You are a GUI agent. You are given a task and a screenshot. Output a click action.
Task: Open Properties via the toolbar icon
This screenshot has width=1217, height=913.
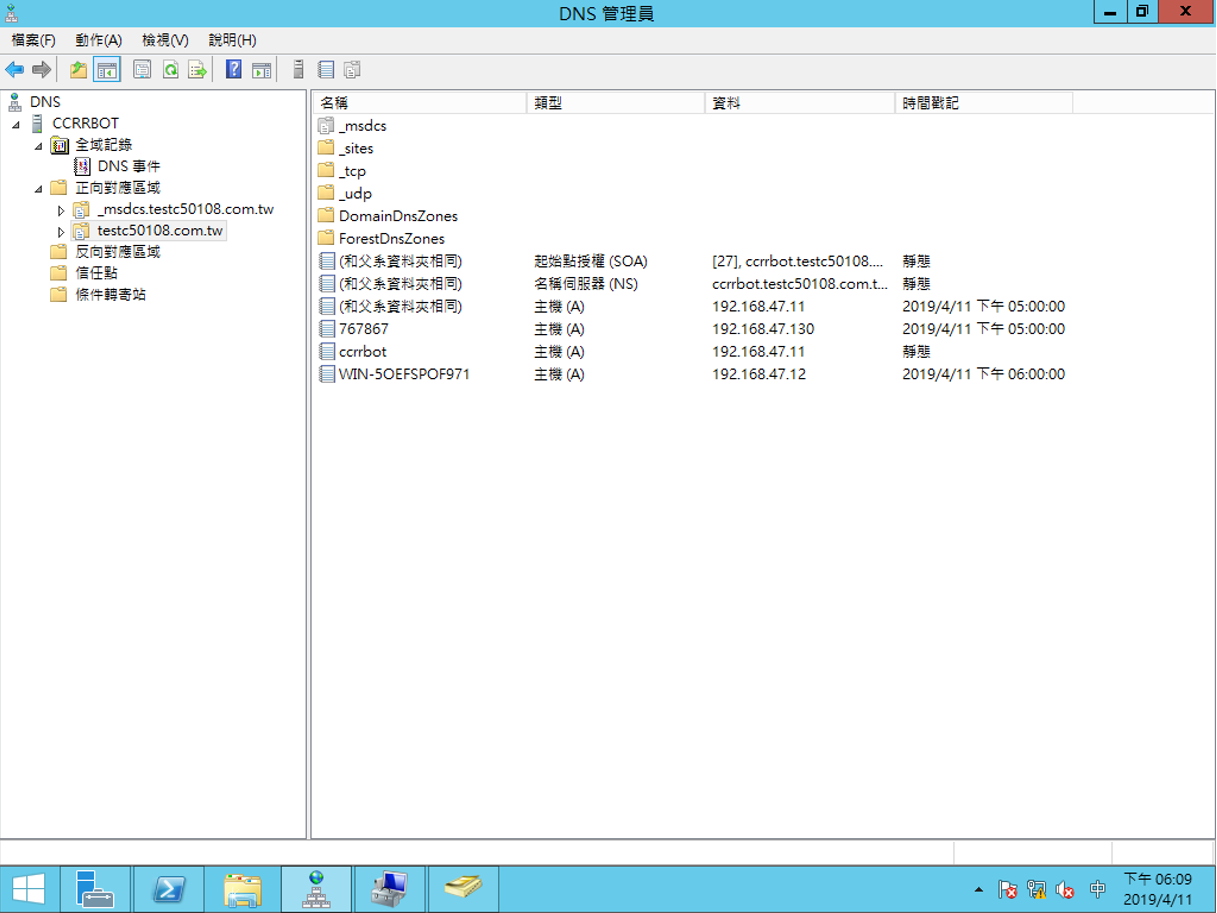pyautogui.click(x=142, y=70)
